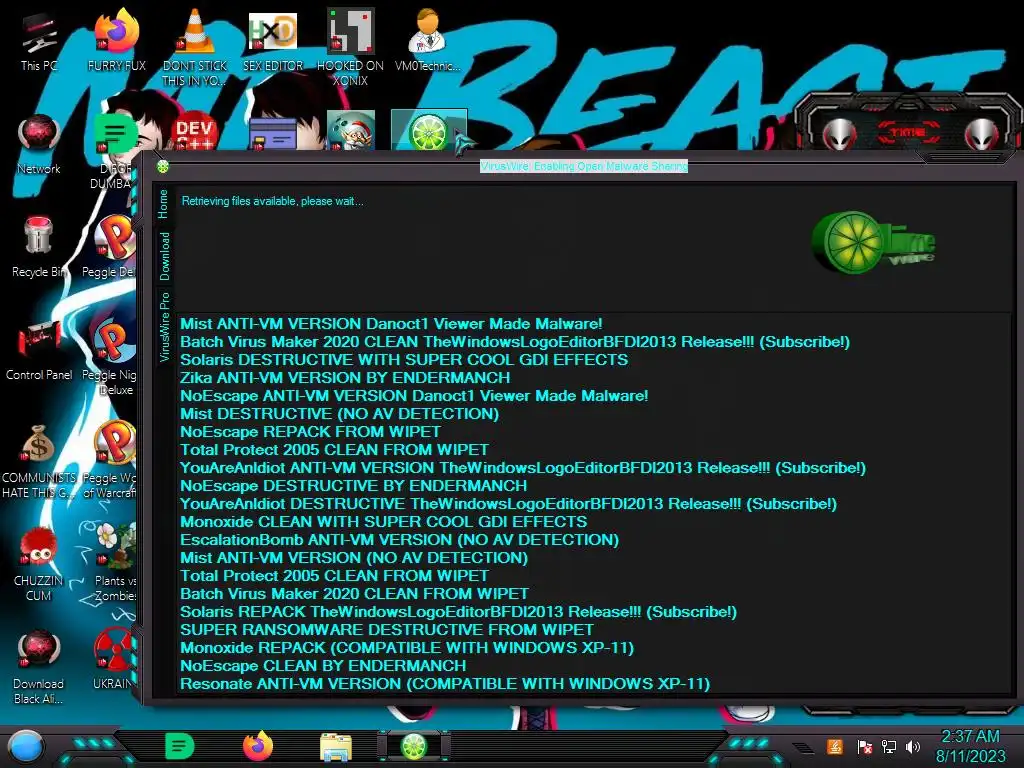Select YouAreAnIdiot DESTRUCTIVE entry
This screenshot has width=1024, height=768.
508,504
